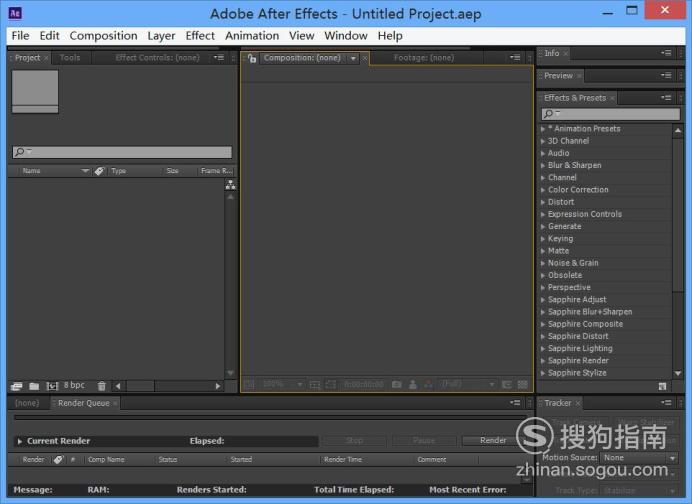This screenshot has height=504, width=692.
Task: Expand the Animation Presets category
Action: [543, 129]
